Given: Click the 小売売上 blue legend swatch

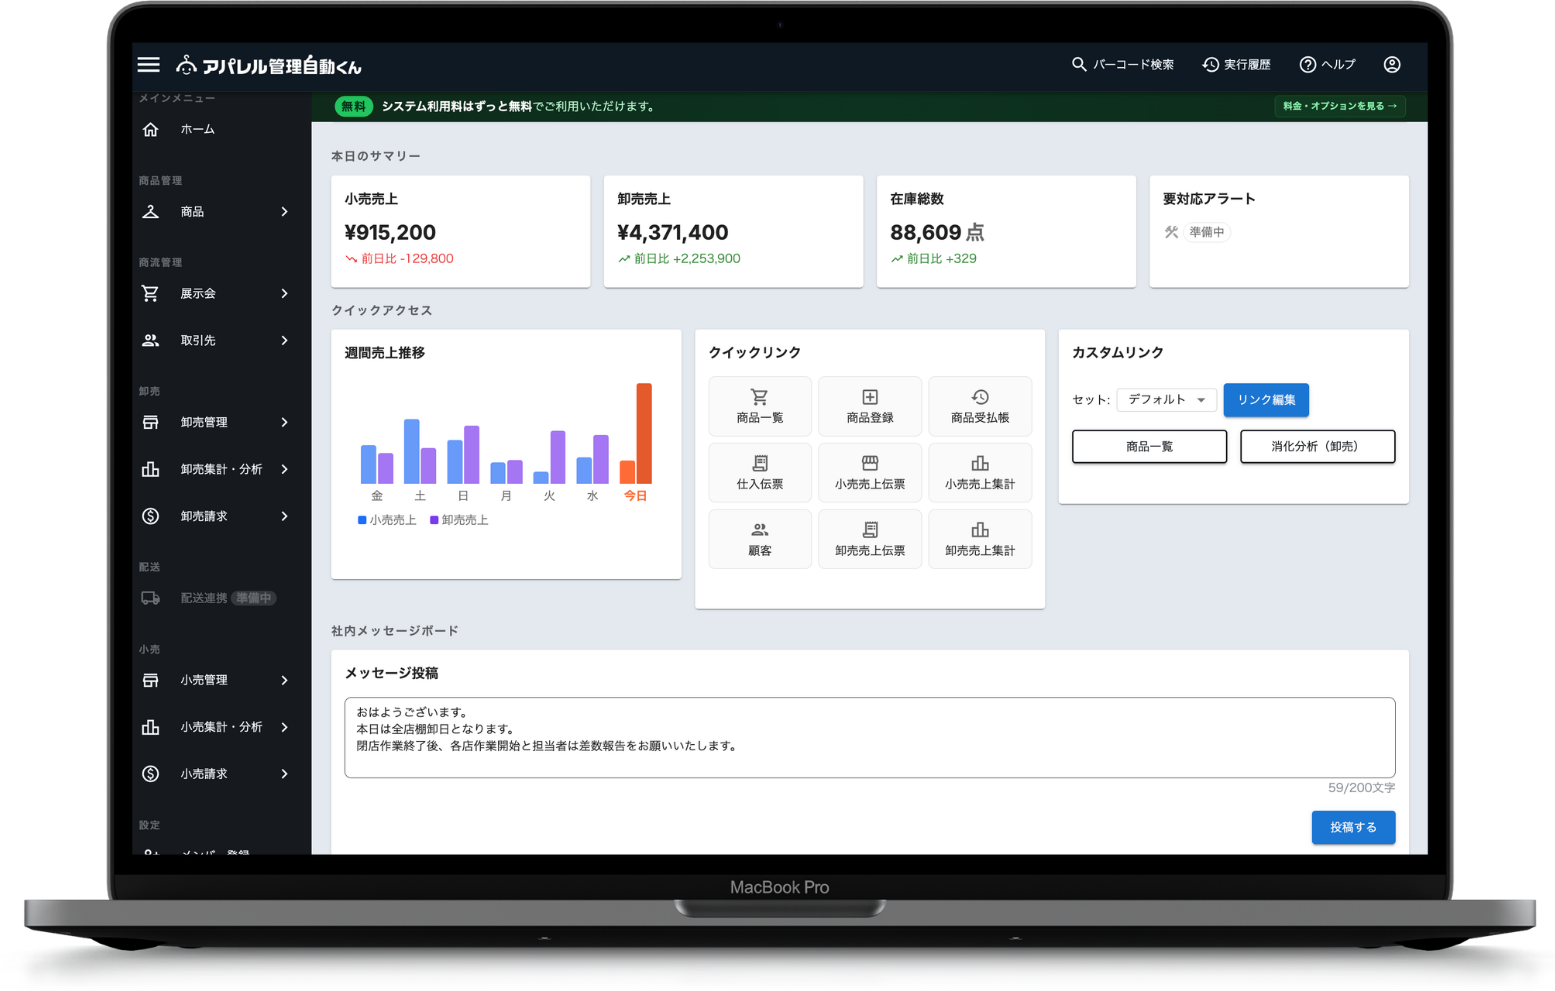Looking at the screenshot, I should point(362,521).
